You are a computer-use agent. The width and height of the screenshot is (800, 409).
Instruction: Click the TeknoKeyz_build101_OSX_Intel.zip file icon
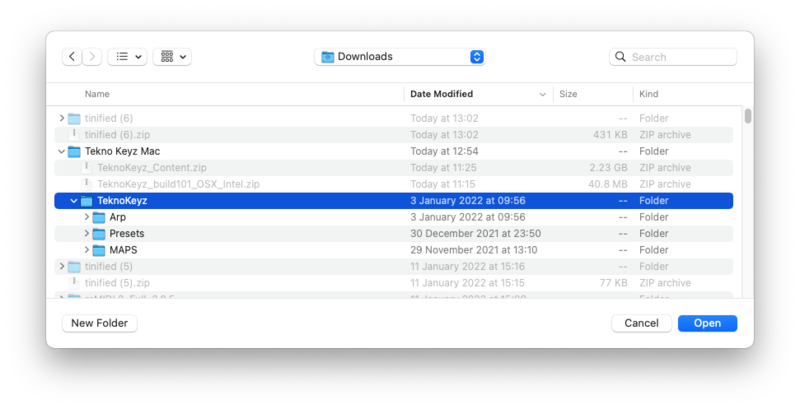(x=87, y=184)
